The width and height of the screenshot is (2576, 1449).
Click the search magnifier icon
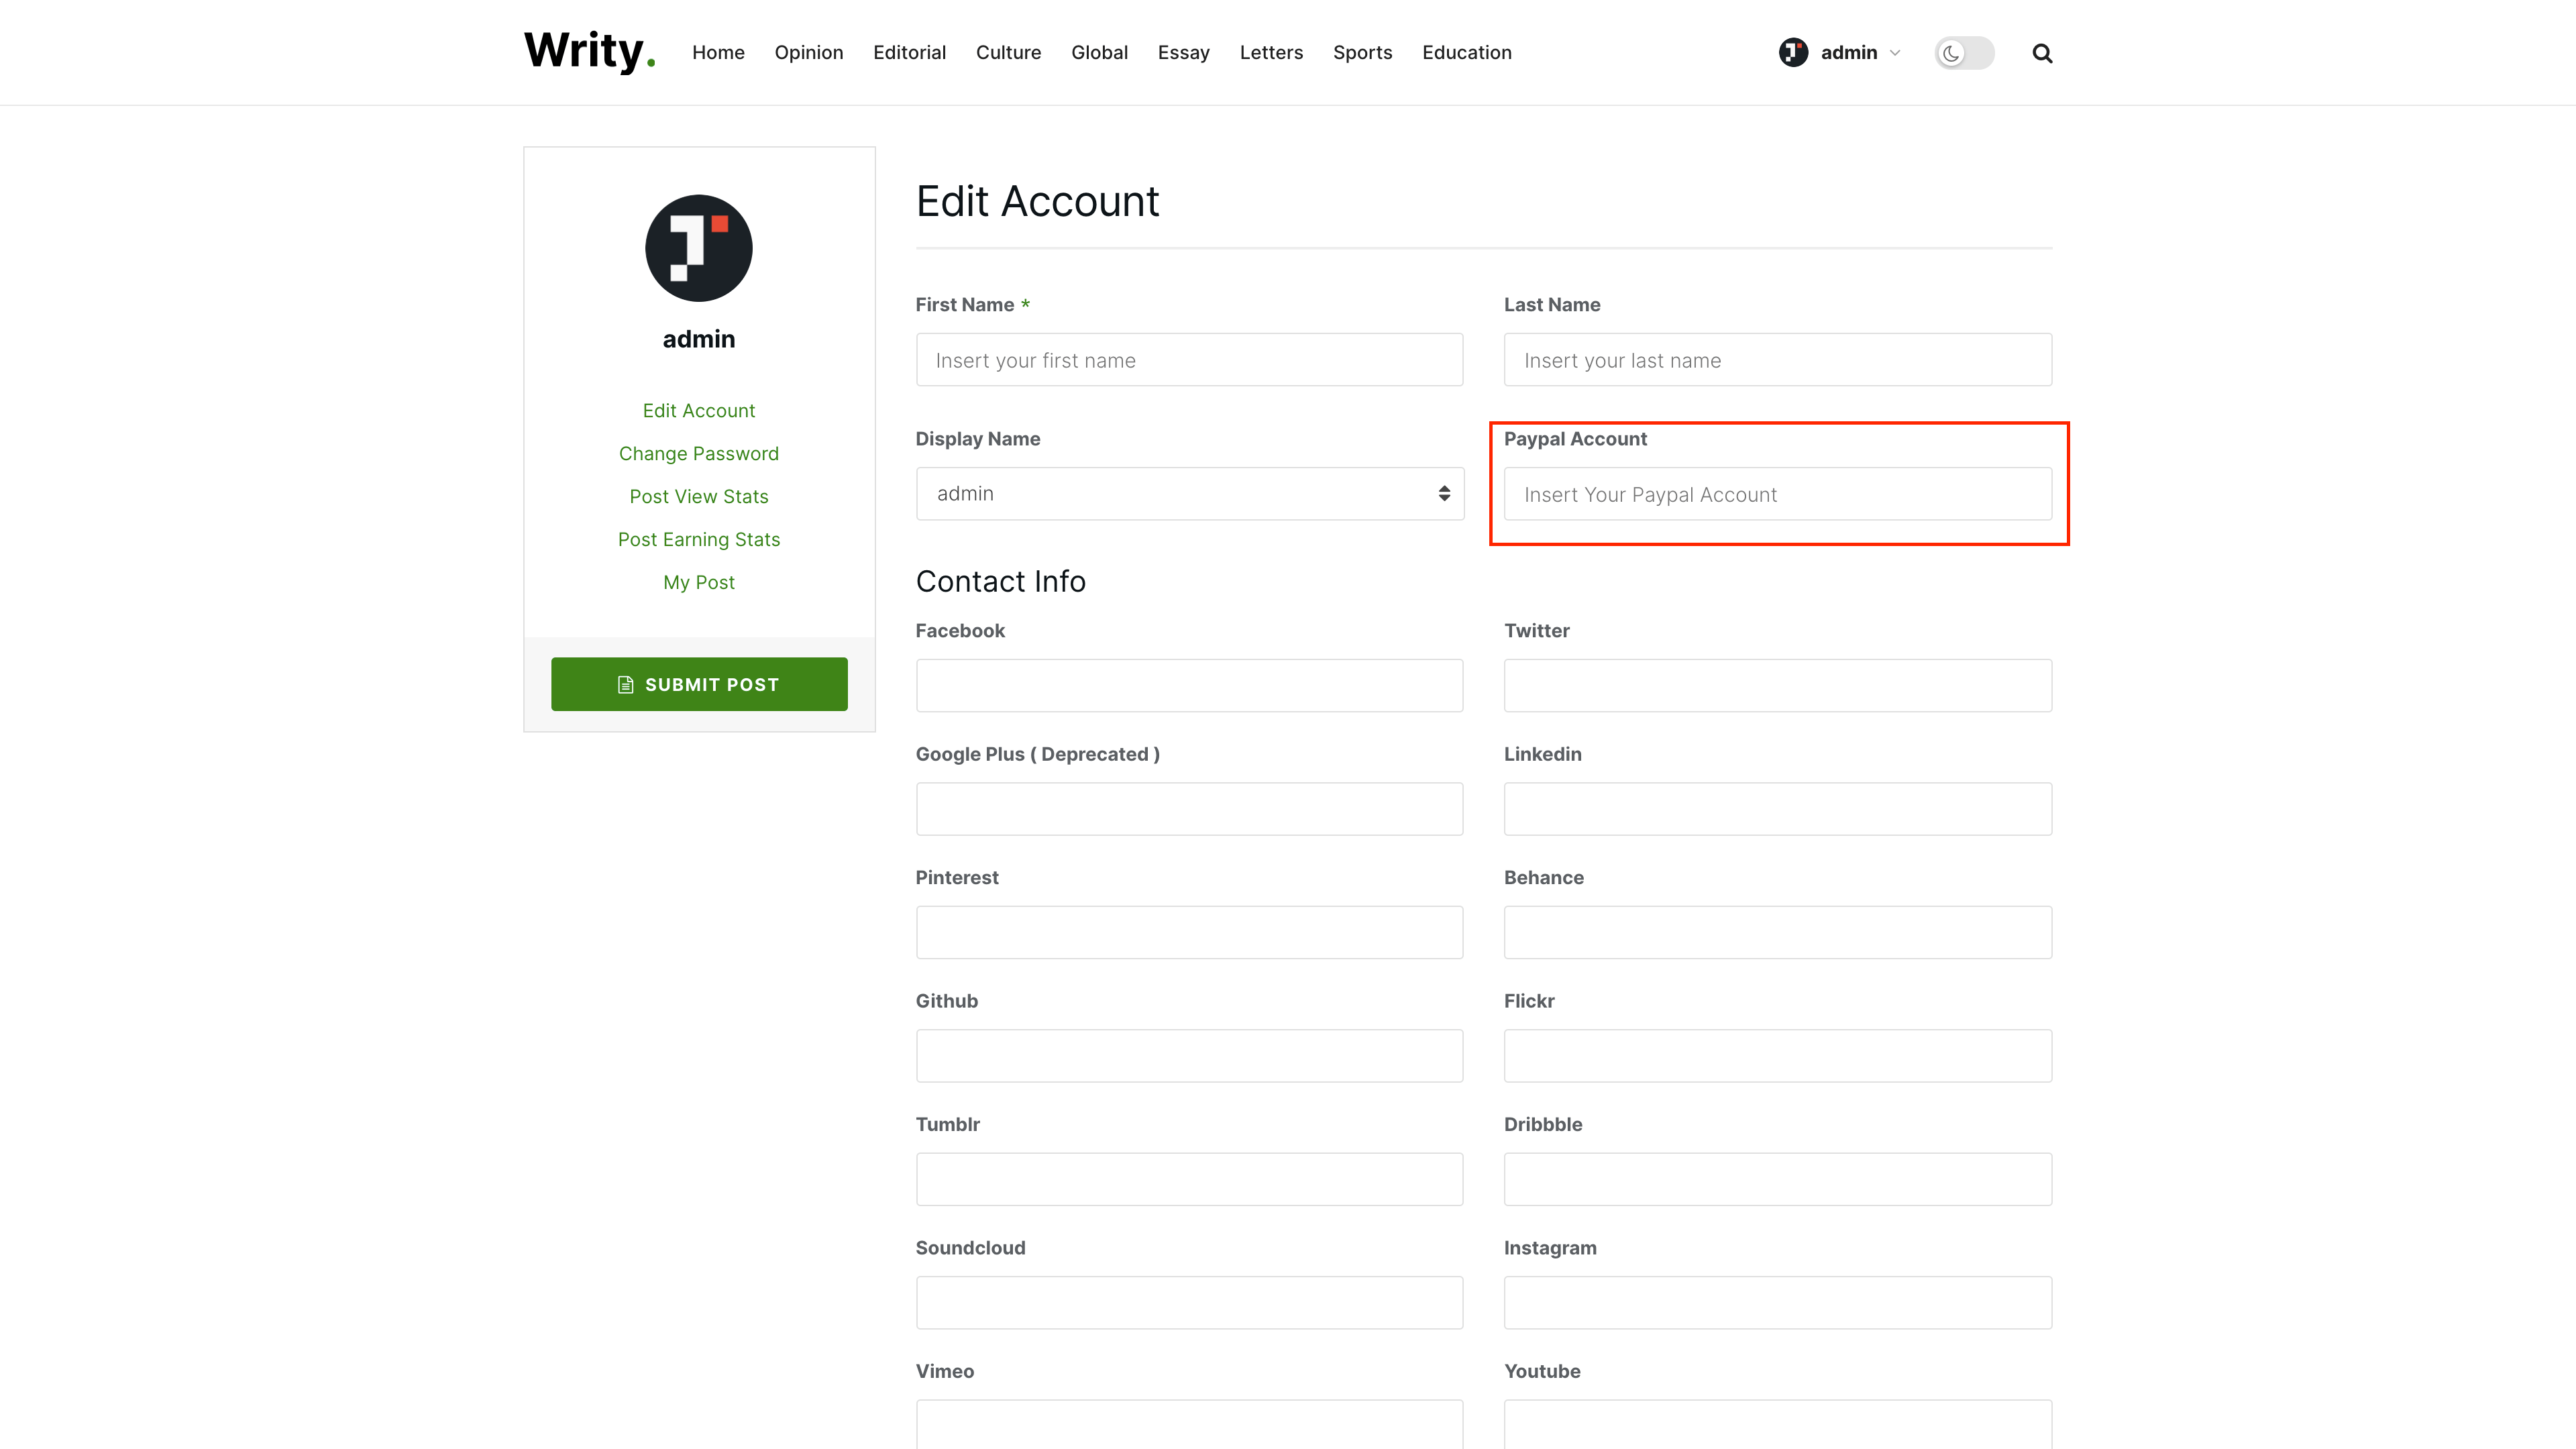click(x=2042, y=53)
